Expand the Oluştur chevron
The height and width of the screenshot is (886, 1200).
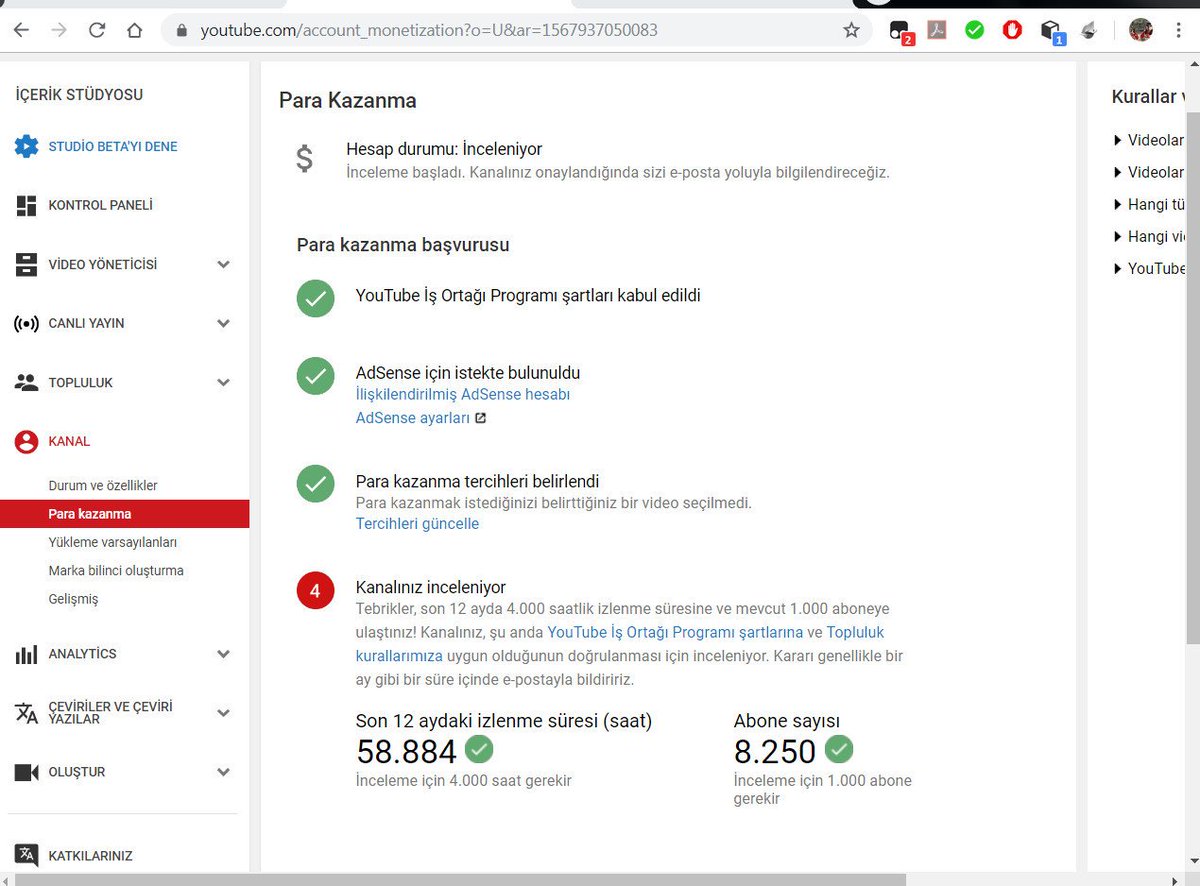pos(224,772)
